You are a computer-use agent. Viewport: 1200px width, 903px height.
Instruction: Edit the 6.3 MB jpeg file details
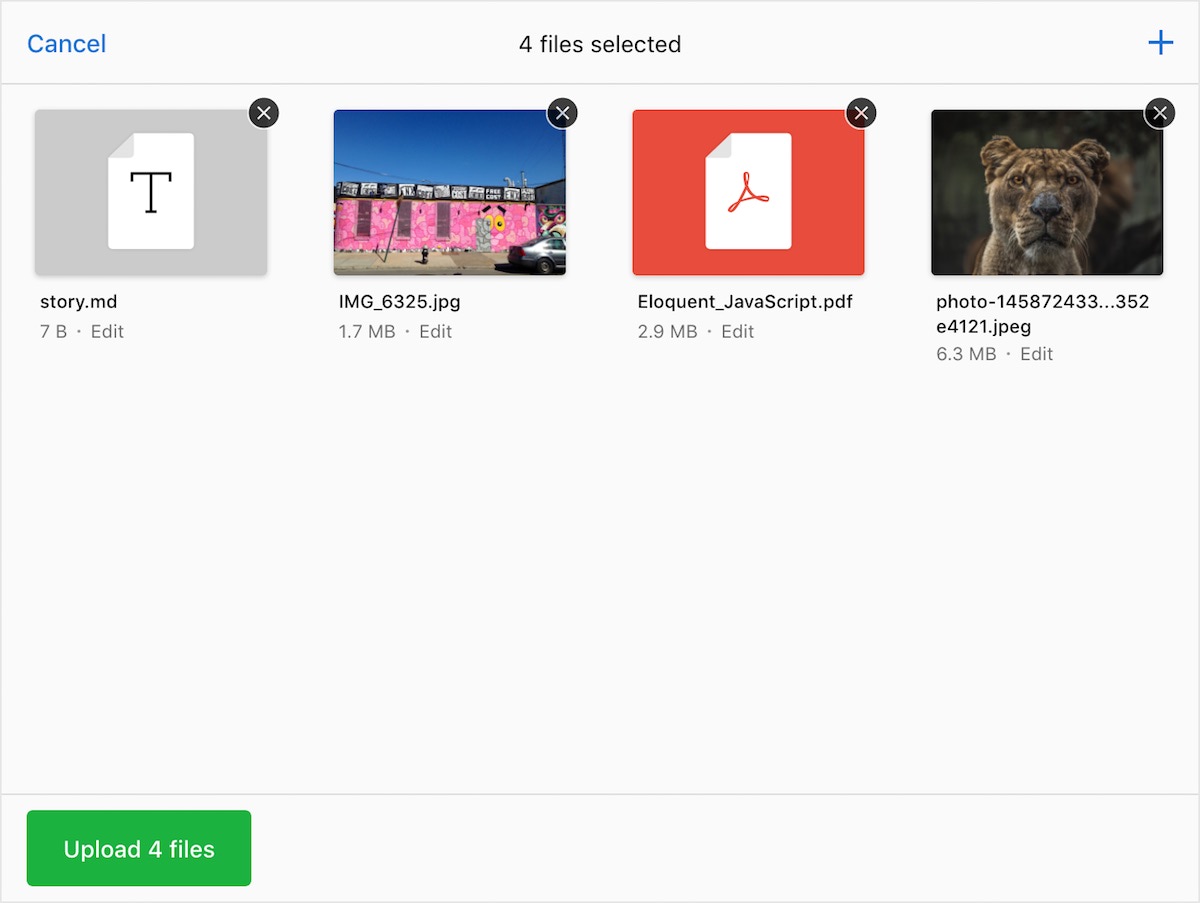point(1037,354)
